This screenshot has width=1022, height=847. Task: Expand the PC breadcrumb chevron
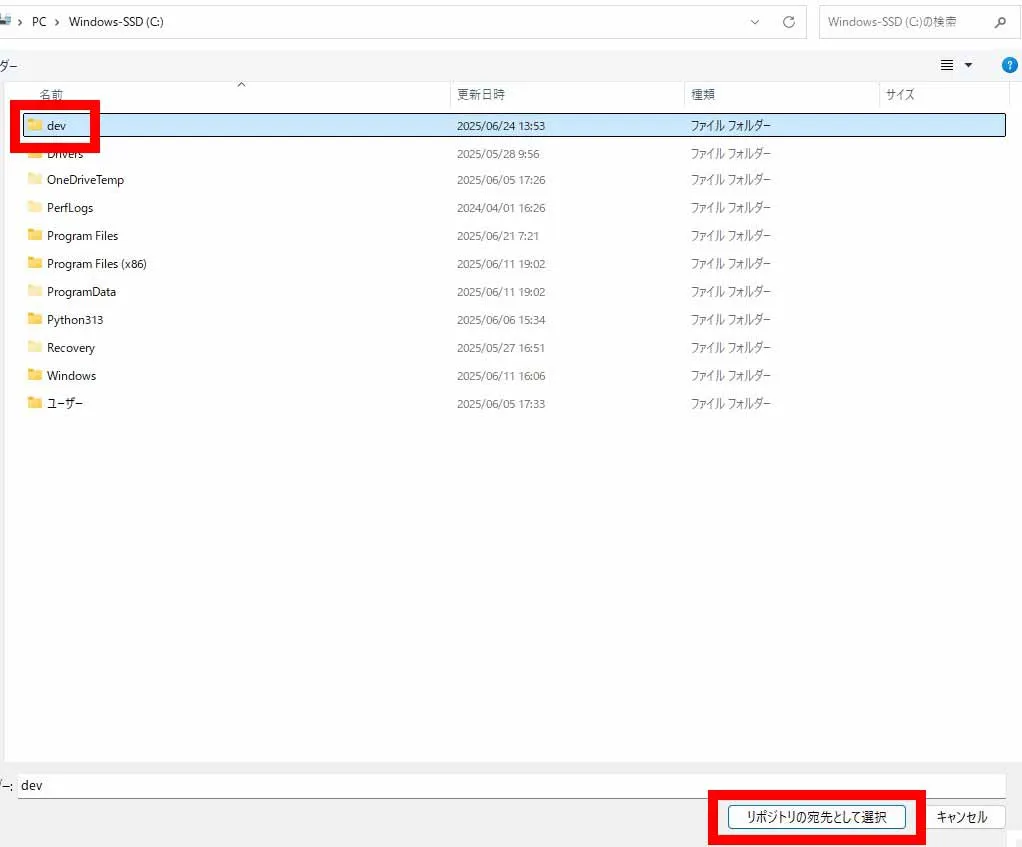coord(57,22)
